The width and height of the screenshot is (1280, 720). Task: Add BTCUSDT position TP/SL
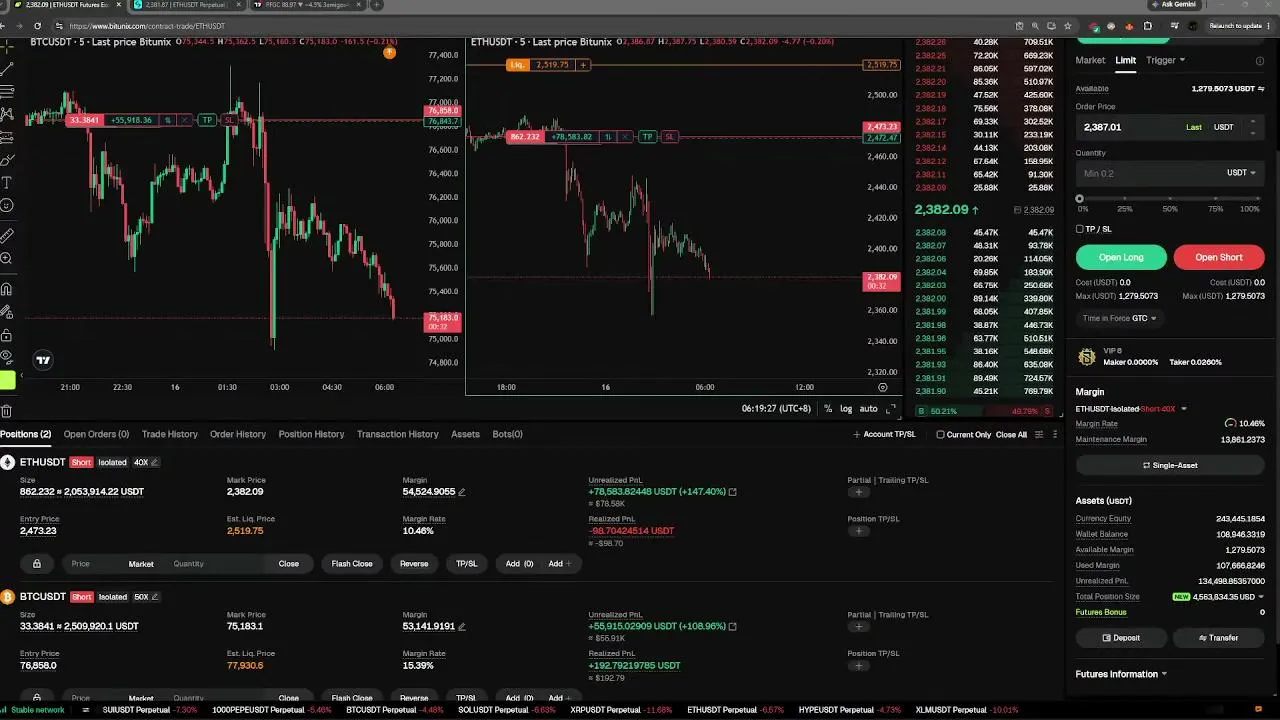(858, 665)
